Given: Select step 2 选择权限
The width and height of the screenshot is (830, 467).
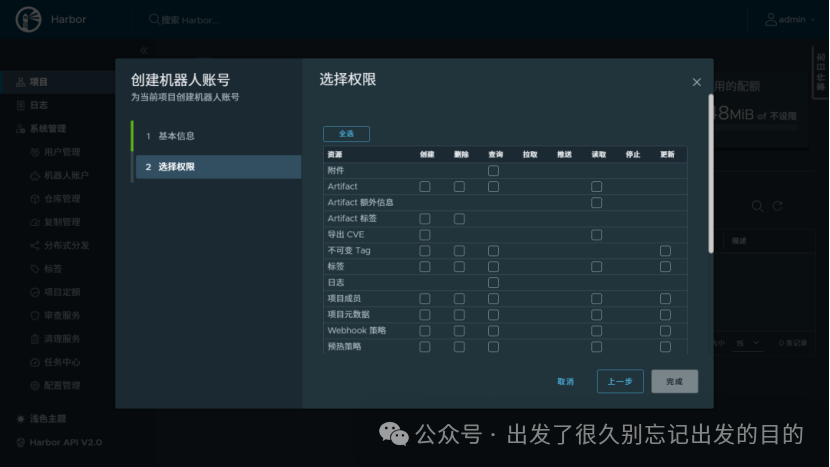Looking at the screenshot, I should (x=219, y=167).
